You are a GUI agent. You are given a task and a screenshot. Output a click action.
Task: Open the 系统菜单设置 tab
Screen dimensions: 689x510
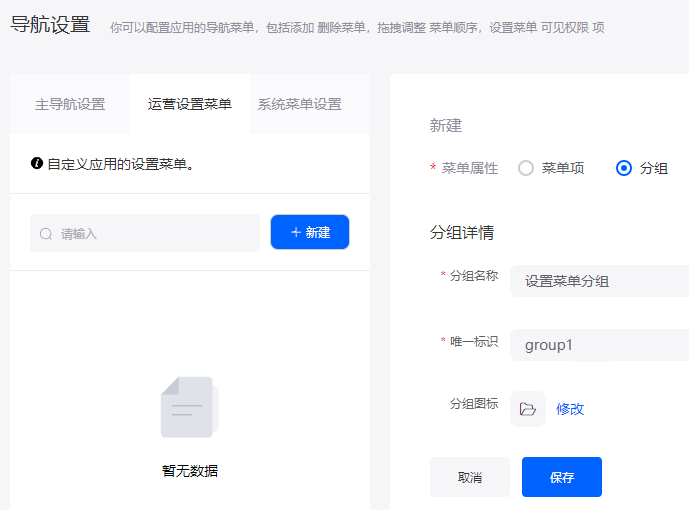tap(300, 104)
